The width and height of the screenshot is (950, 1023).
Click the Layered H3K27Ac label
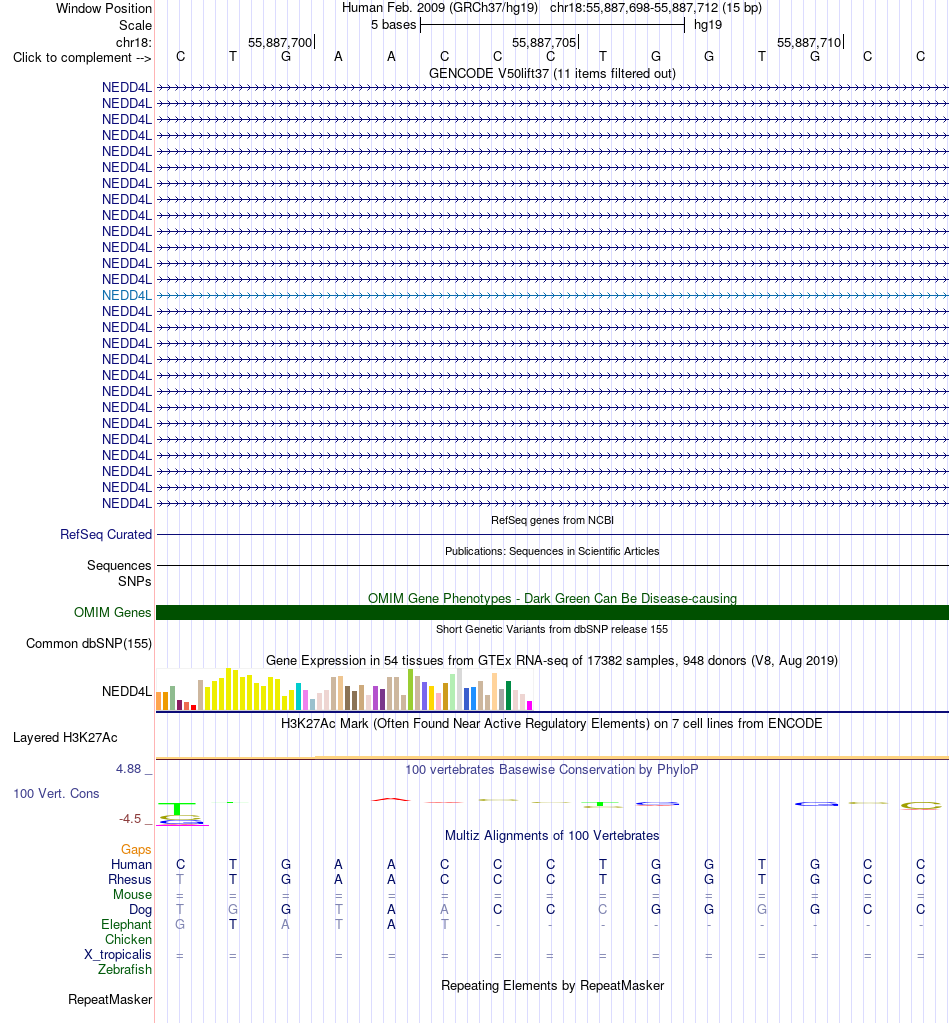point(65,738)
